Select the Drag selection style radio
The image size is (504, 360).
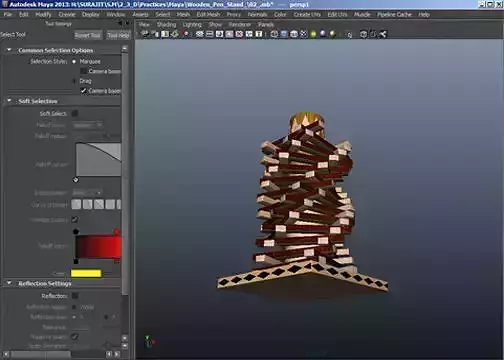click(74, 81)
